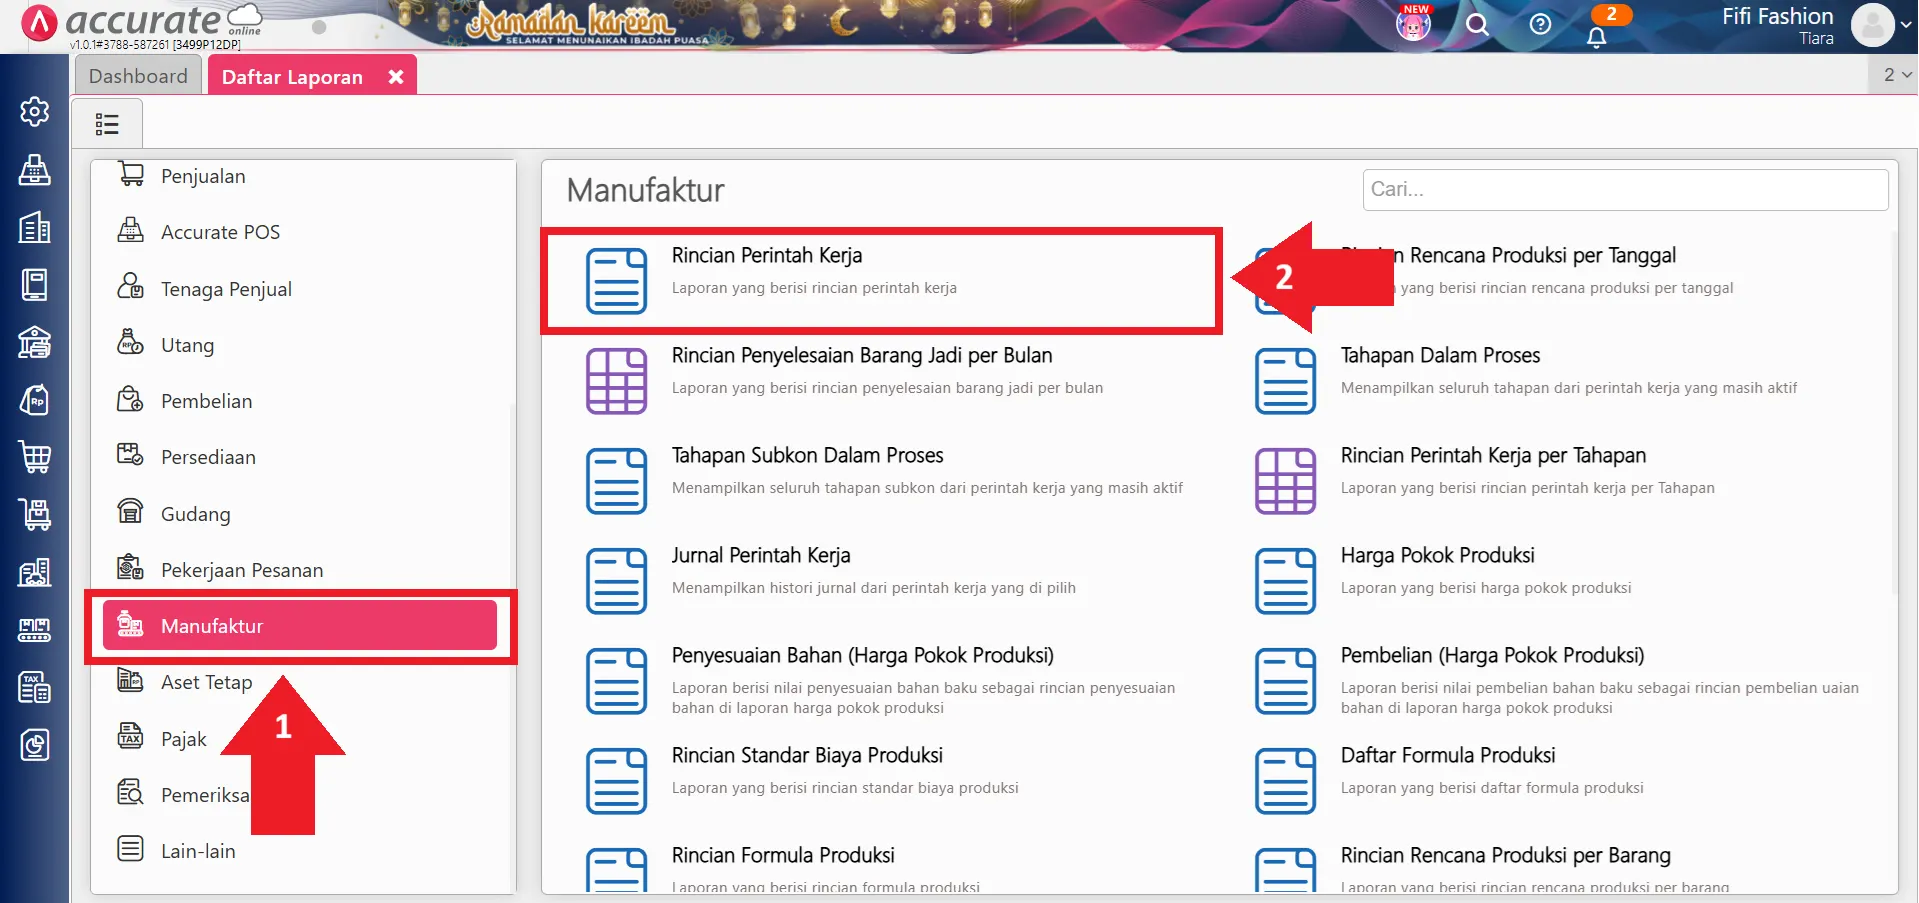1919x903 pixels.
Task: Click the search magnifier icon in header
Action: [x=1477, y=25]
